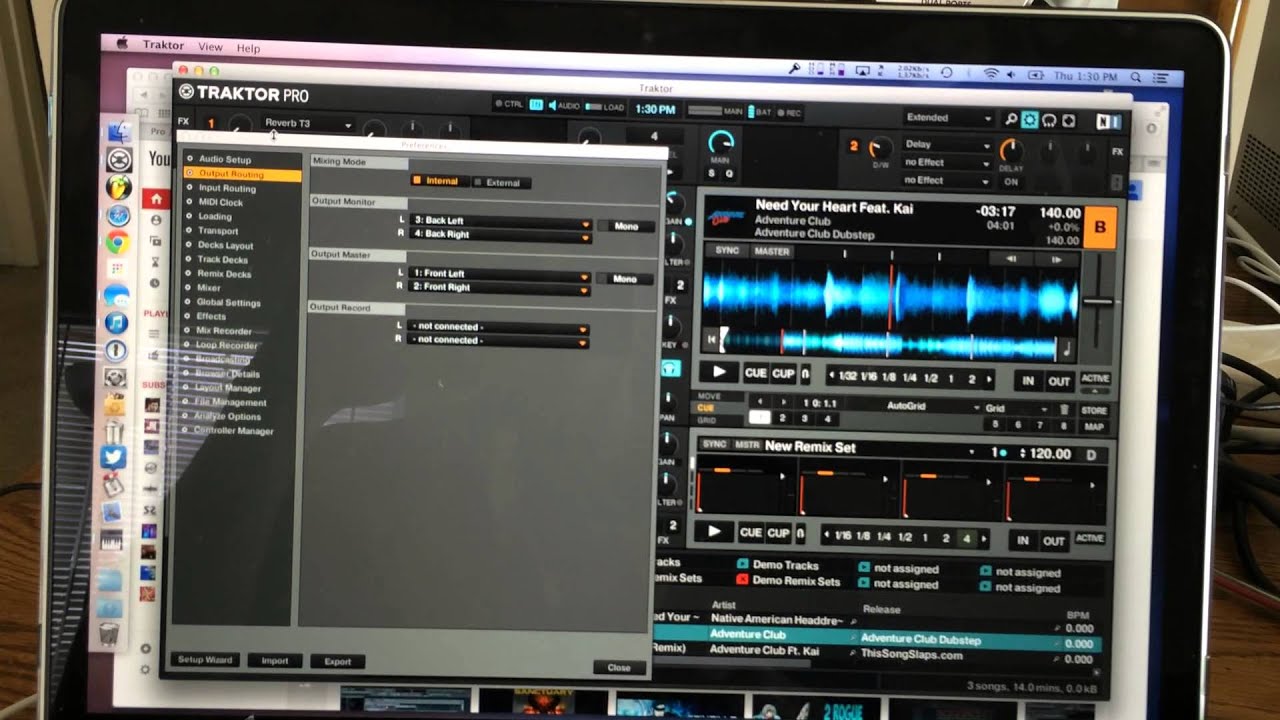Image resolution: width=1280 pixels, height=720 pixels.
Task: Open the Help menu in menu bar
Action: 248,48
